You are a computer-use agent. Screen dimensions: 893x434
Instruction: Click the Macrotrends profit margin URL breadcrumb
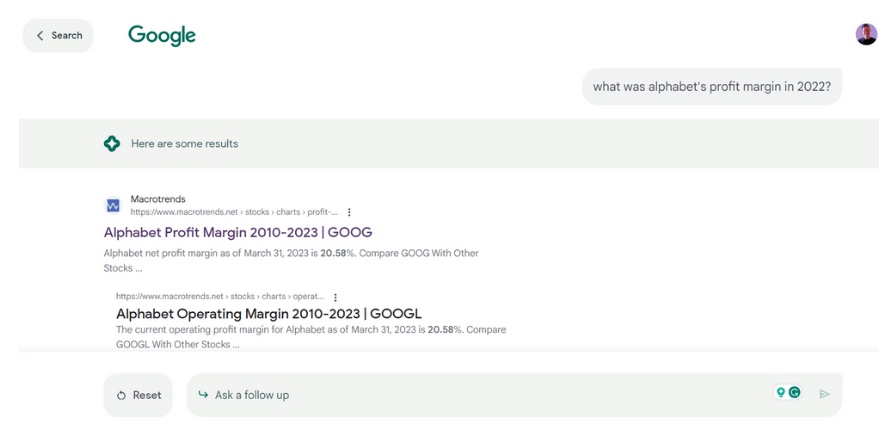(x=234, y=212)
